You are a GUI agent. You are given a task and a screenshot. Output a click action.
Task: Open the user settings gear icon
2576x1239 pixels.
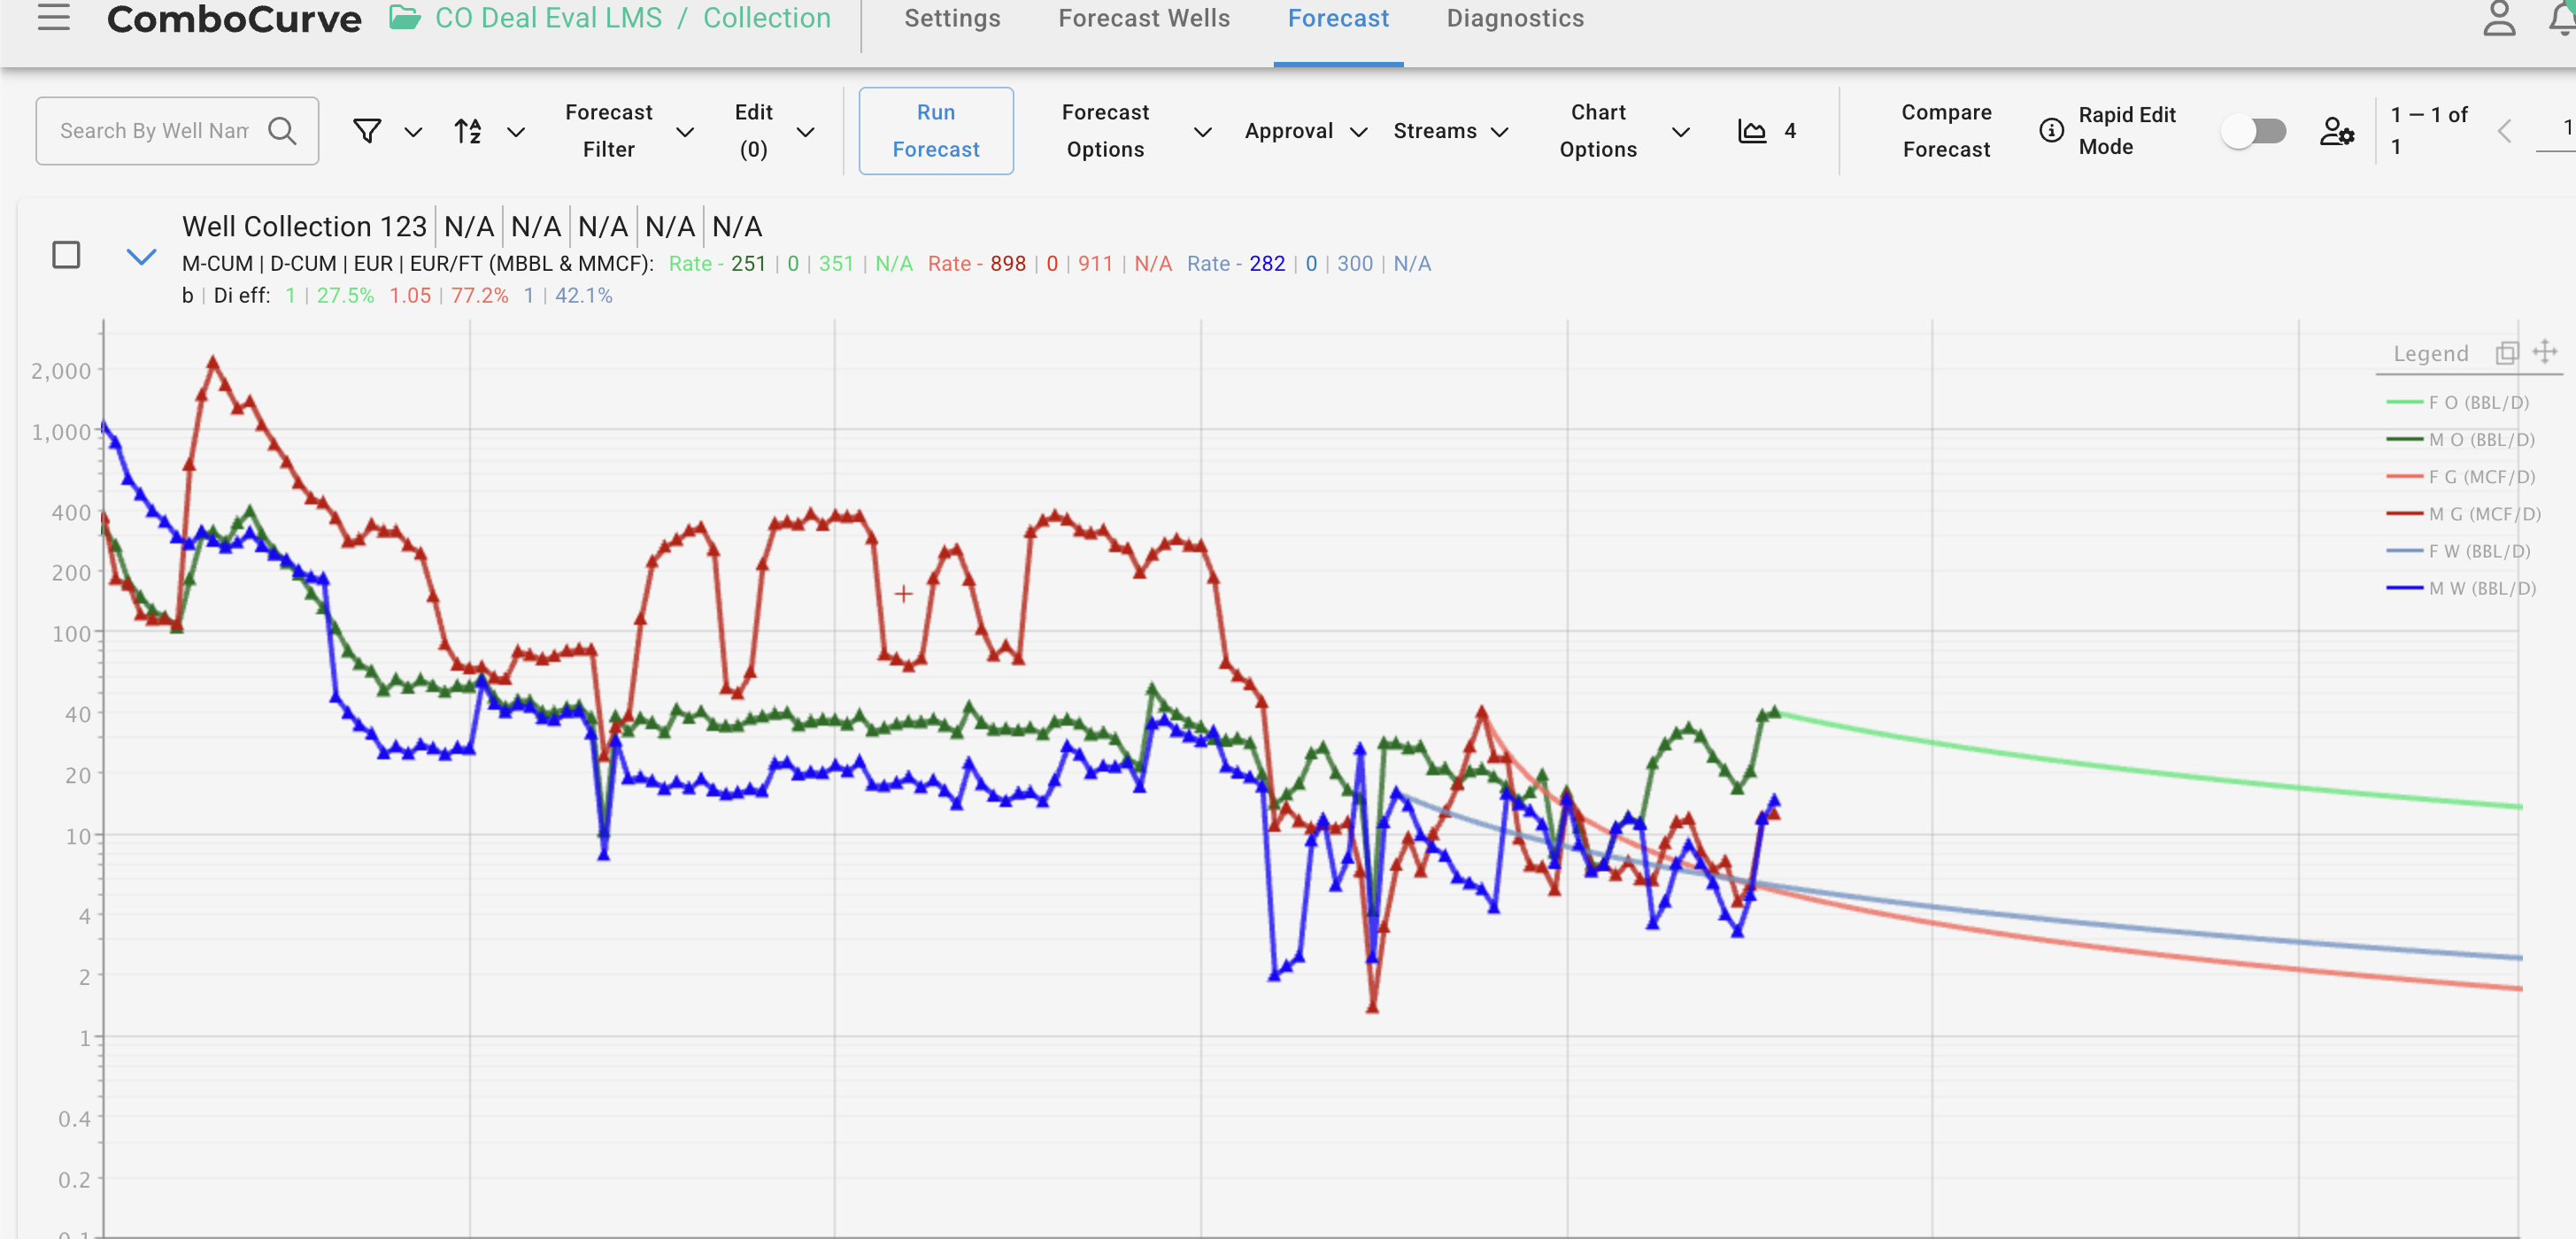pyautogui.click(x=2336, y=131)
